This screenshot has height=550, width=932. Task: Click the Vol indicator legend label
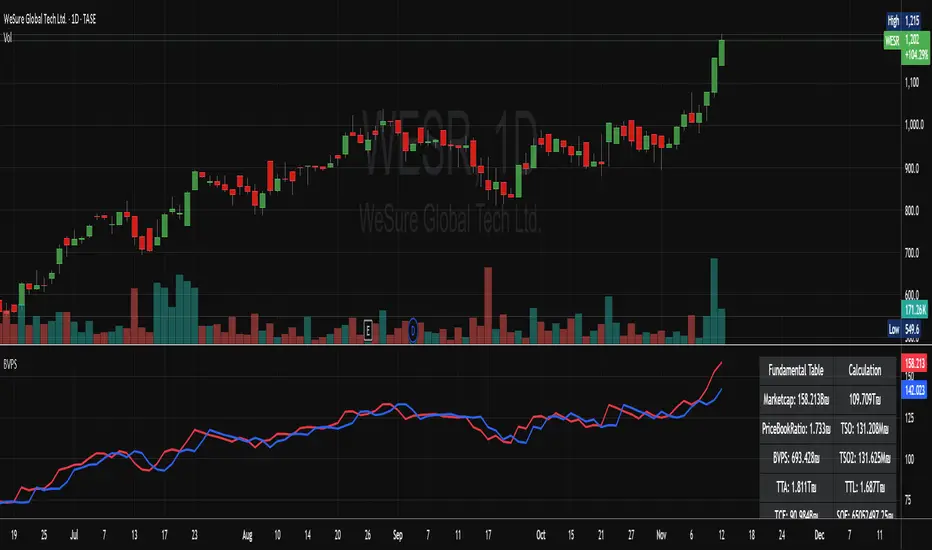[x=8, y=38]
